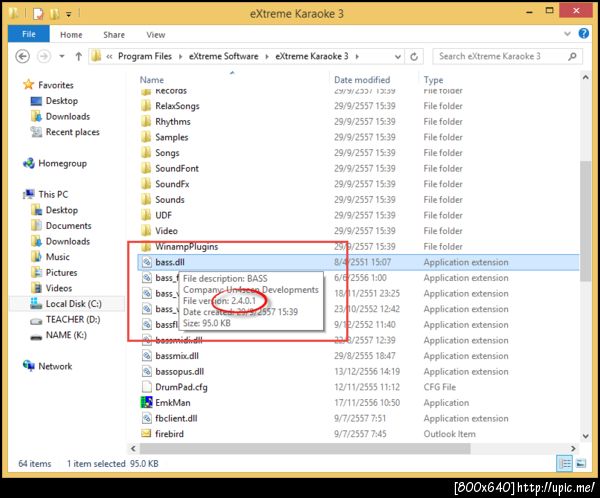Select the SoundFx folder icon

[146, 184]
